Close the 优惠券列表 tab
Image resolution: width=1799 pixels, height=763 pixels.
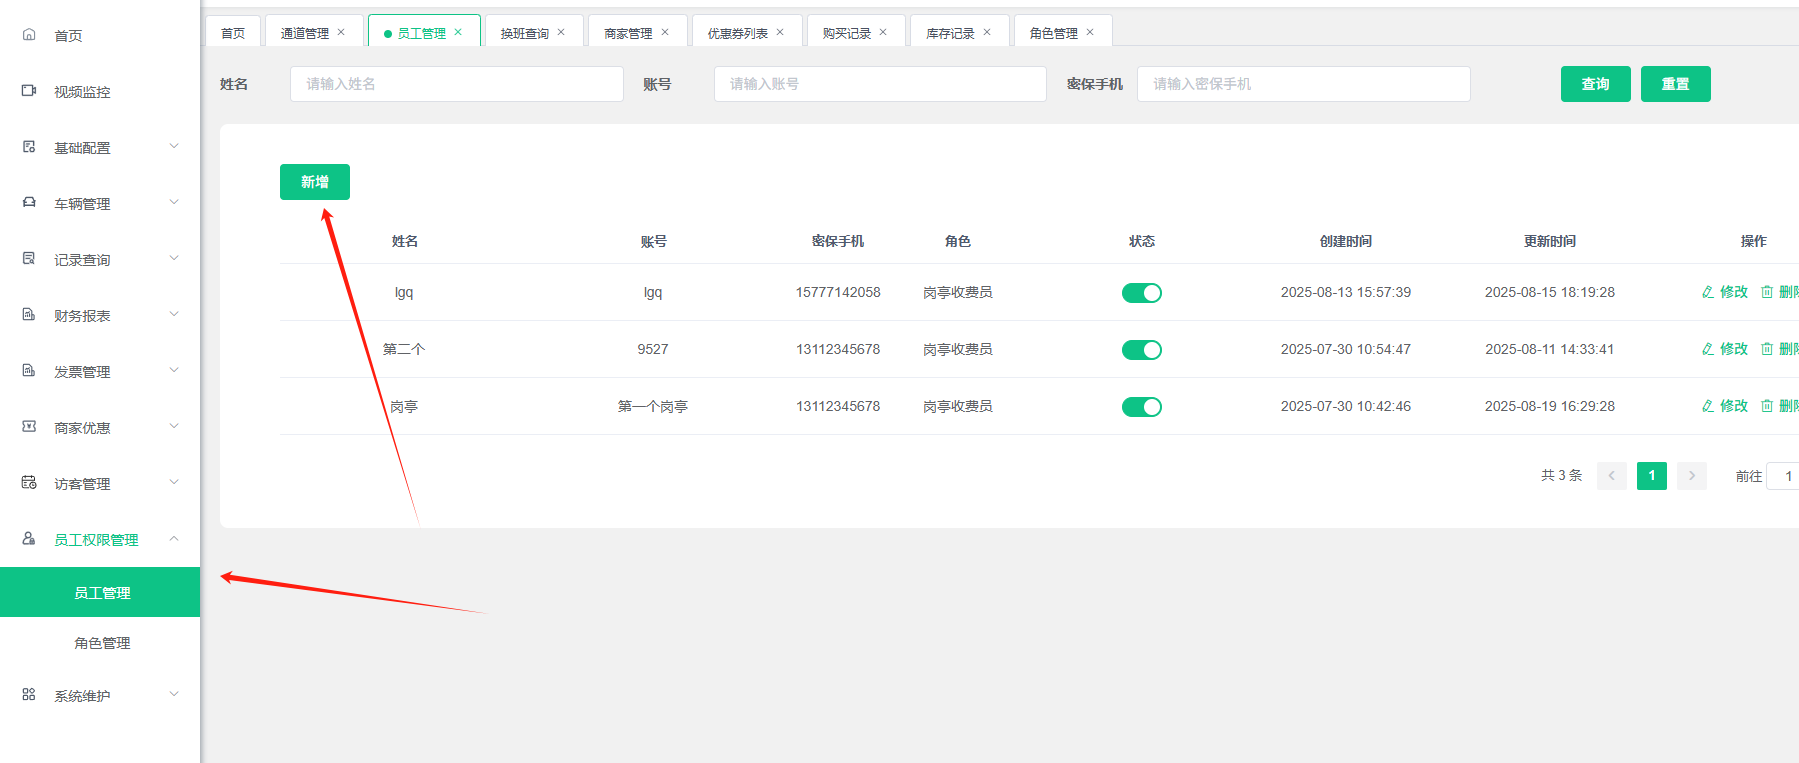pos(780,32)
